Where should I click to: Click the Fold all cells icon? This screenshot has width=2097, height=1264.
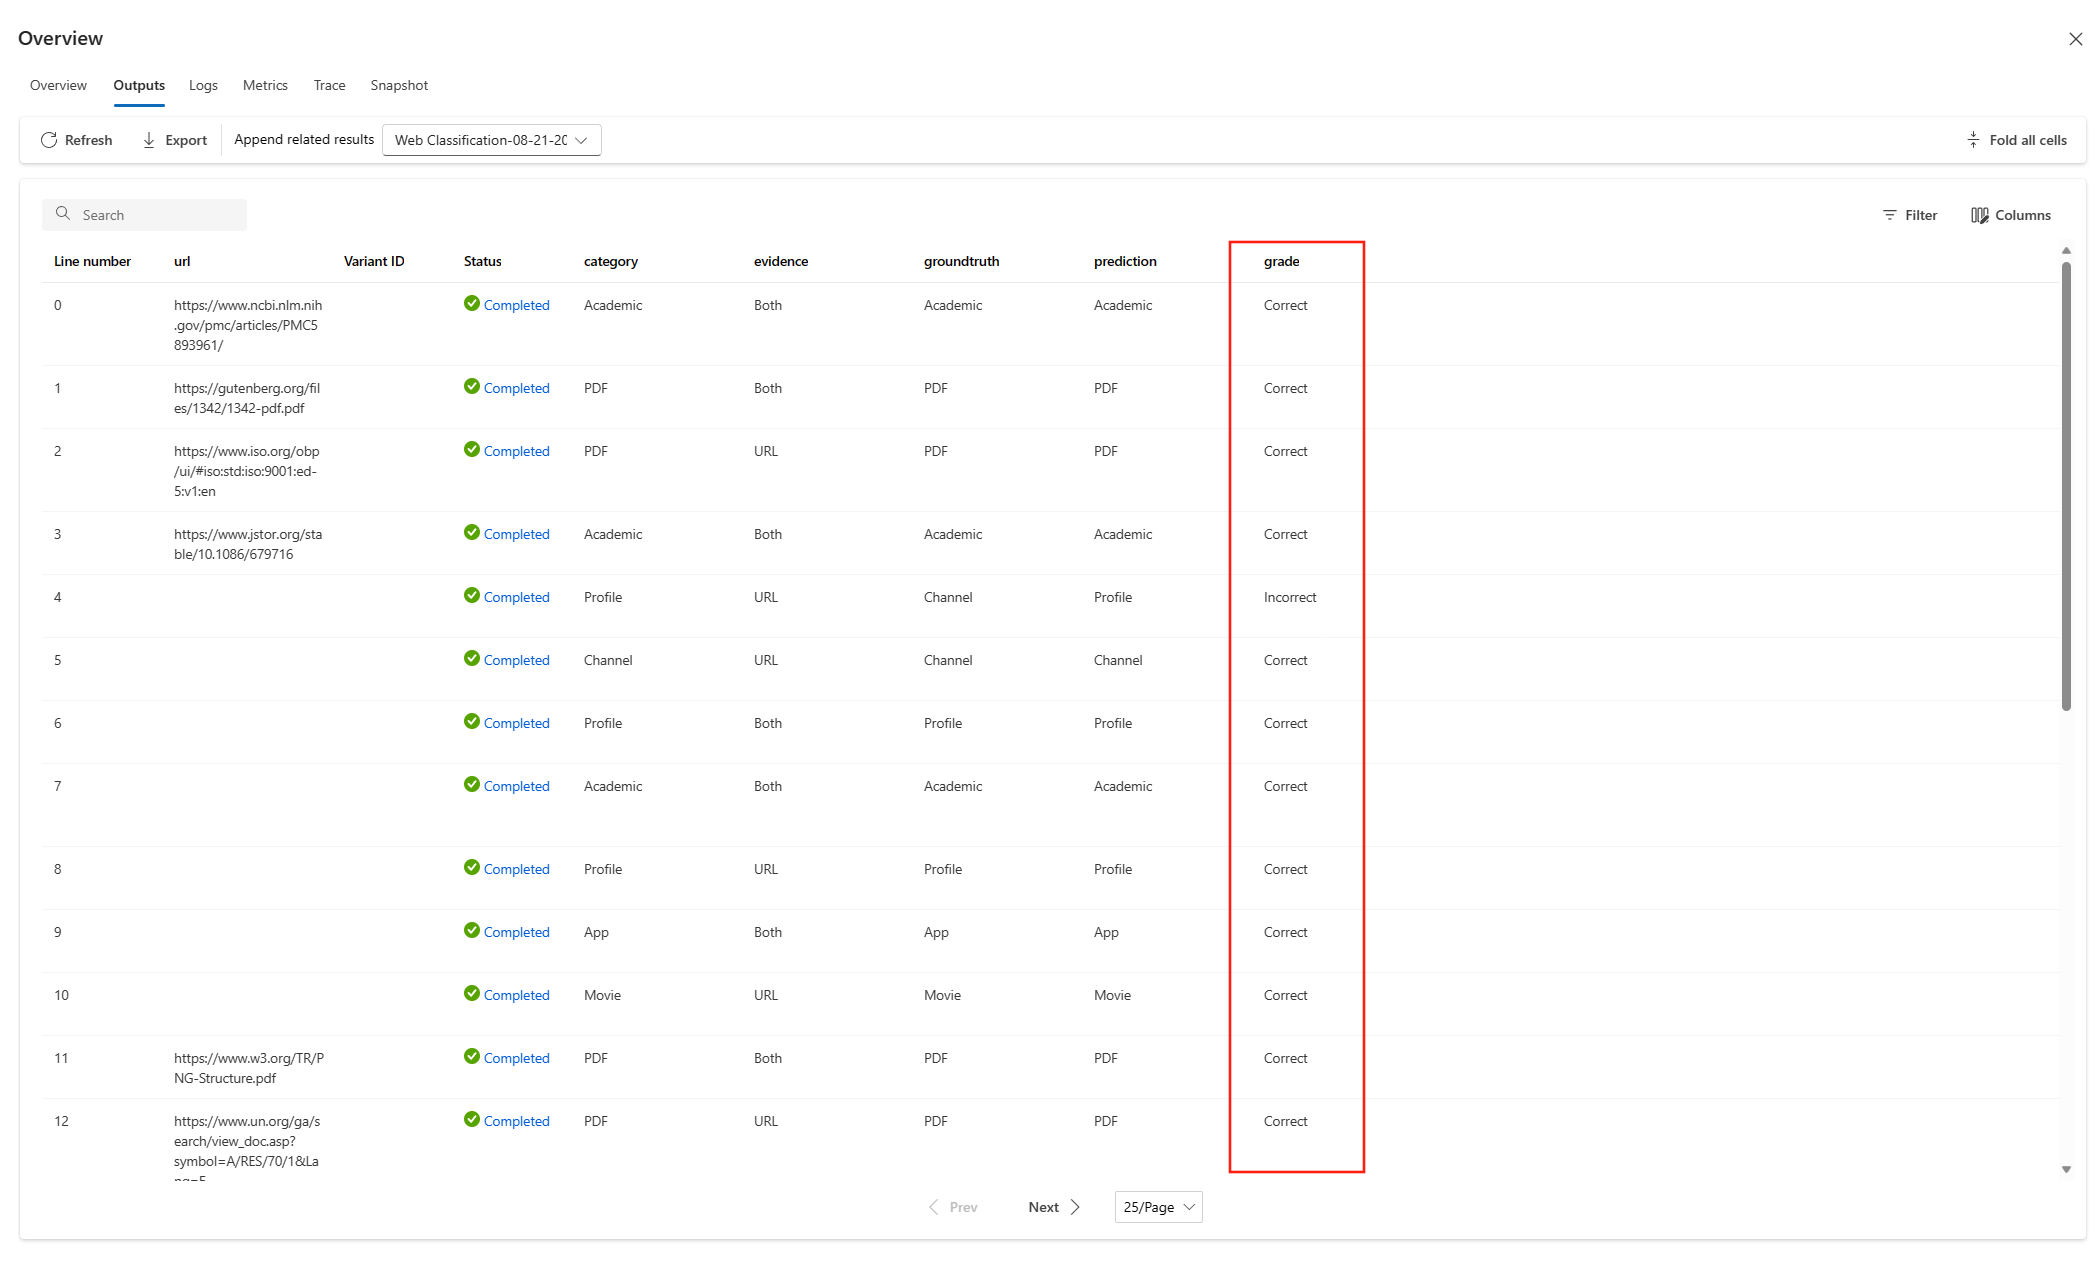(1973, 140)
